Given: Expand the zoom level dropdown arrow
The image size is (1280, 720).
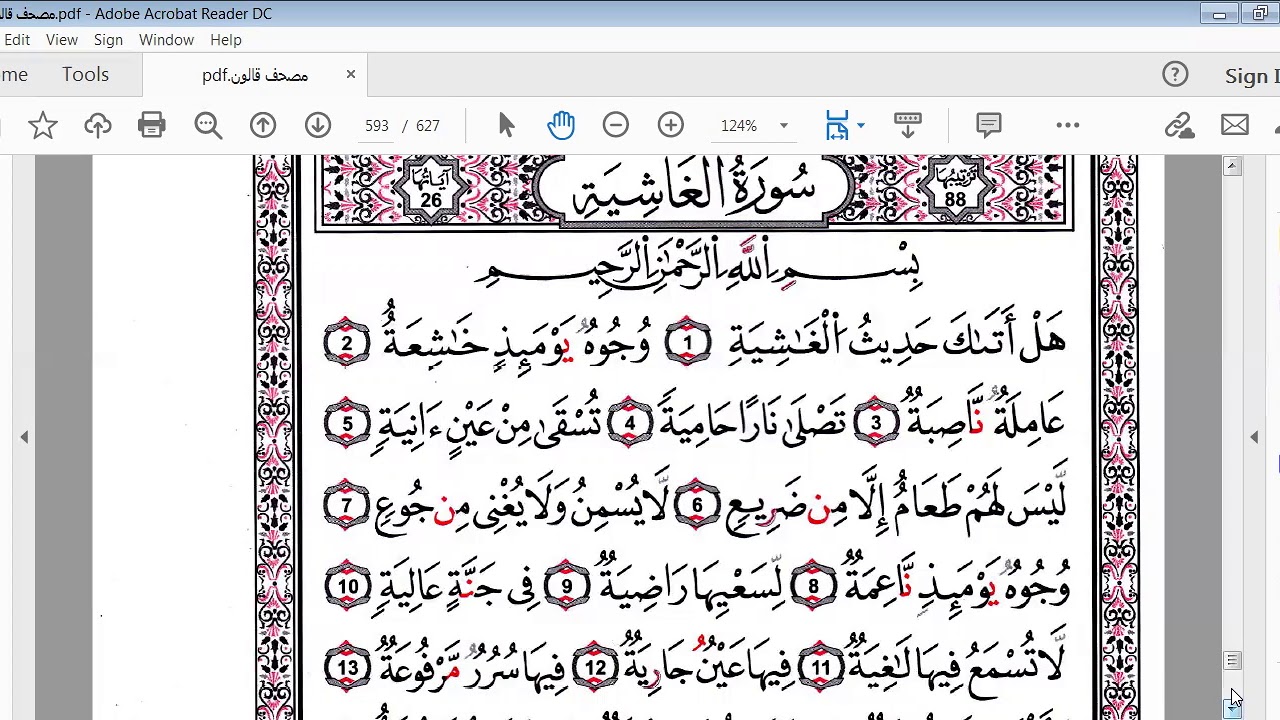Looking at the screenshot, I should [x=784, y=126].
